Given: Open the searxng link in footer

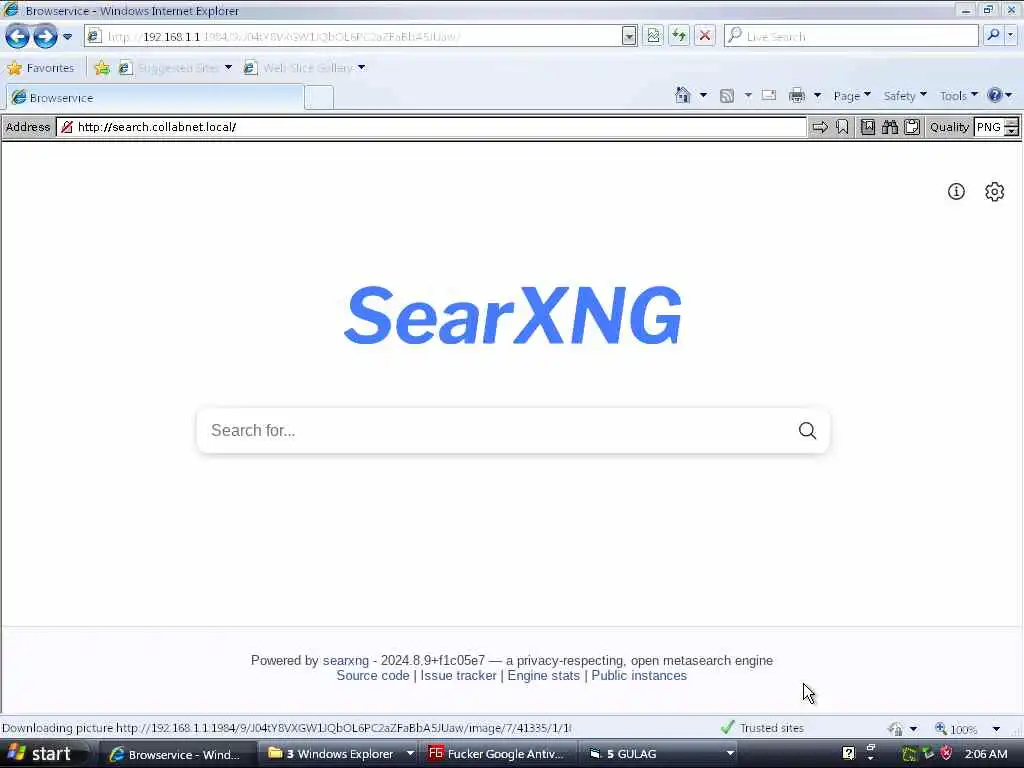Looking at the screenshot, I should [x=345, y=660].
